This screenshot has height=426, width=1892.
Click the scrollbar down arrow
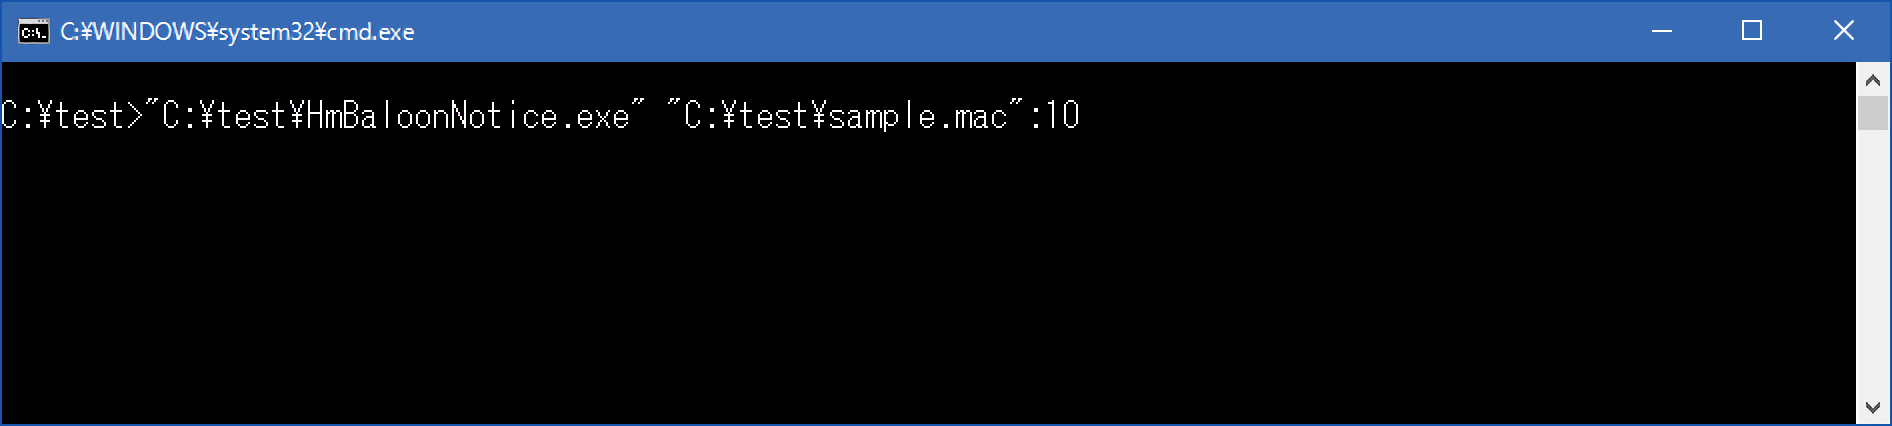(x=1873, y=408)
